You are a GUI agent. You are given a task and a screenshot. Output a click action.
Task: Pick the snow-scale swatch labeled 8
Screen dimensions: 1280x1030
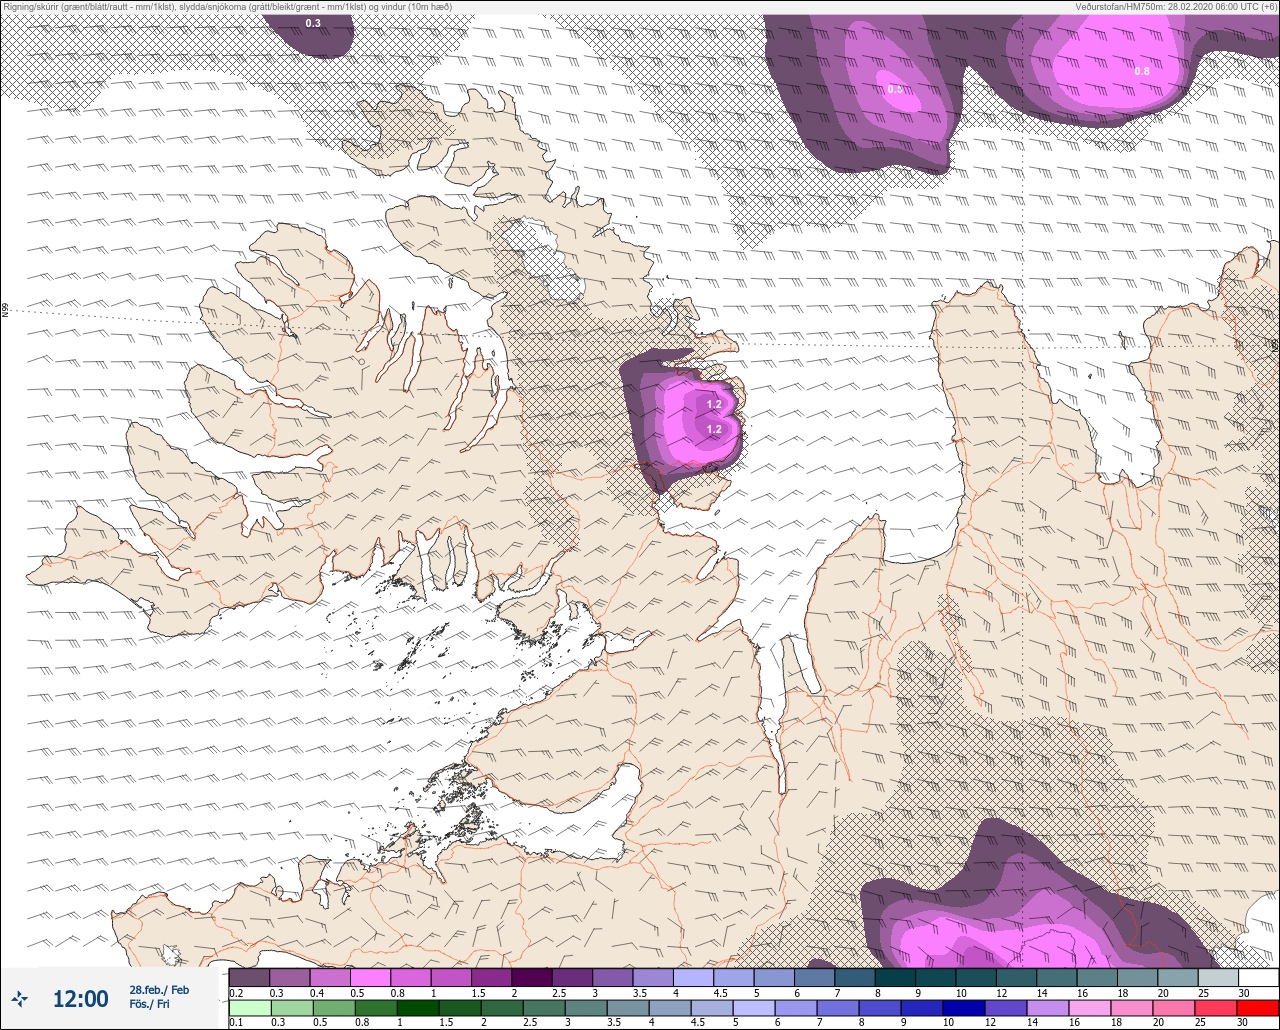click(x=895, y=977)
